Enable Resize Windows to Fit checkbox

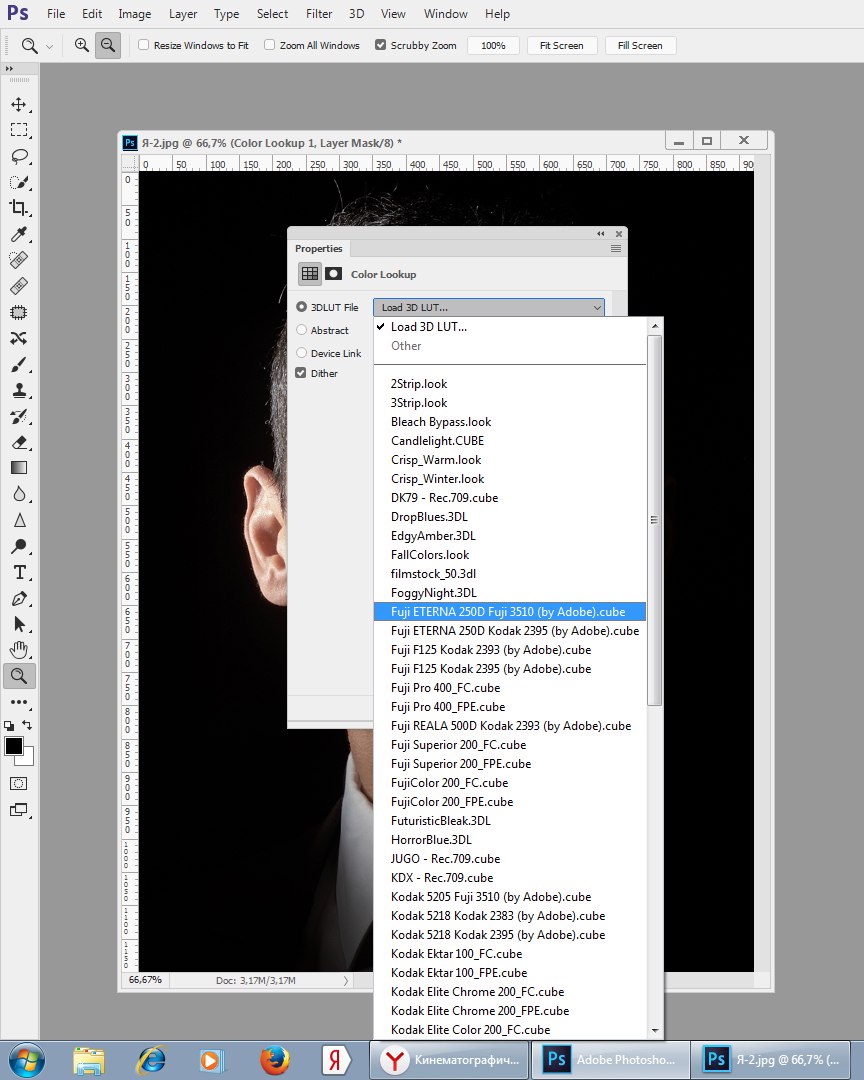click(143, 45)
